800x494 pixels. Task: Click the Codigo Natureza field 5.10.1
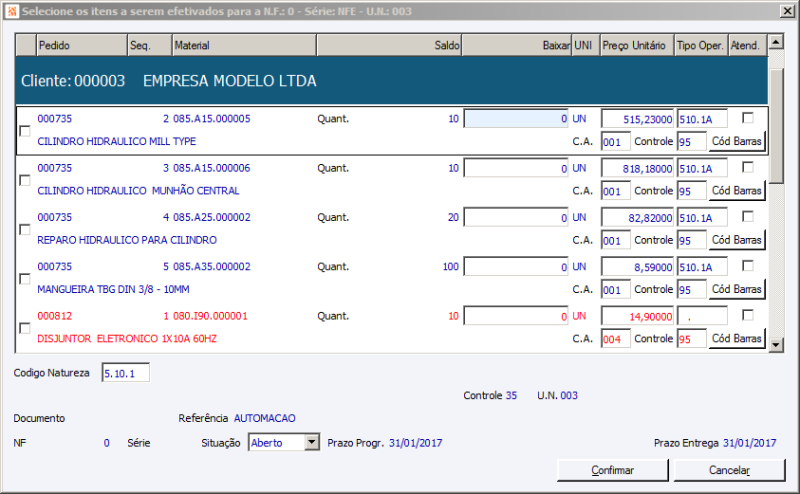126,373
